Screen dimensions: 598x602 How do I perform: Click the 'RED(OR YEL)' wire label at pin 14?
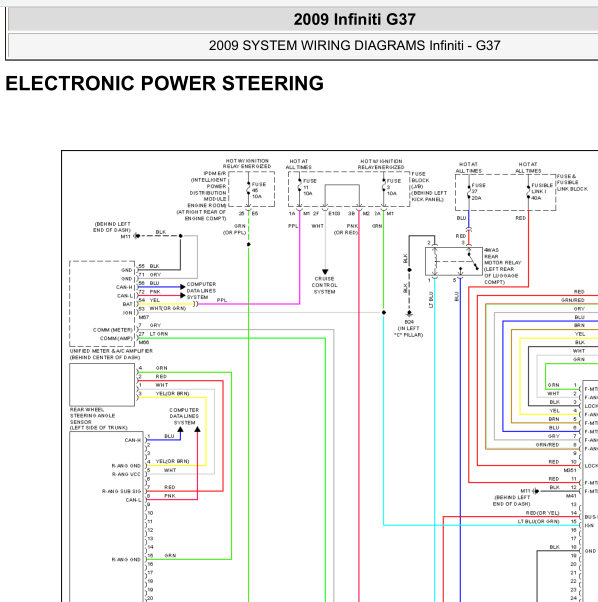542,513
